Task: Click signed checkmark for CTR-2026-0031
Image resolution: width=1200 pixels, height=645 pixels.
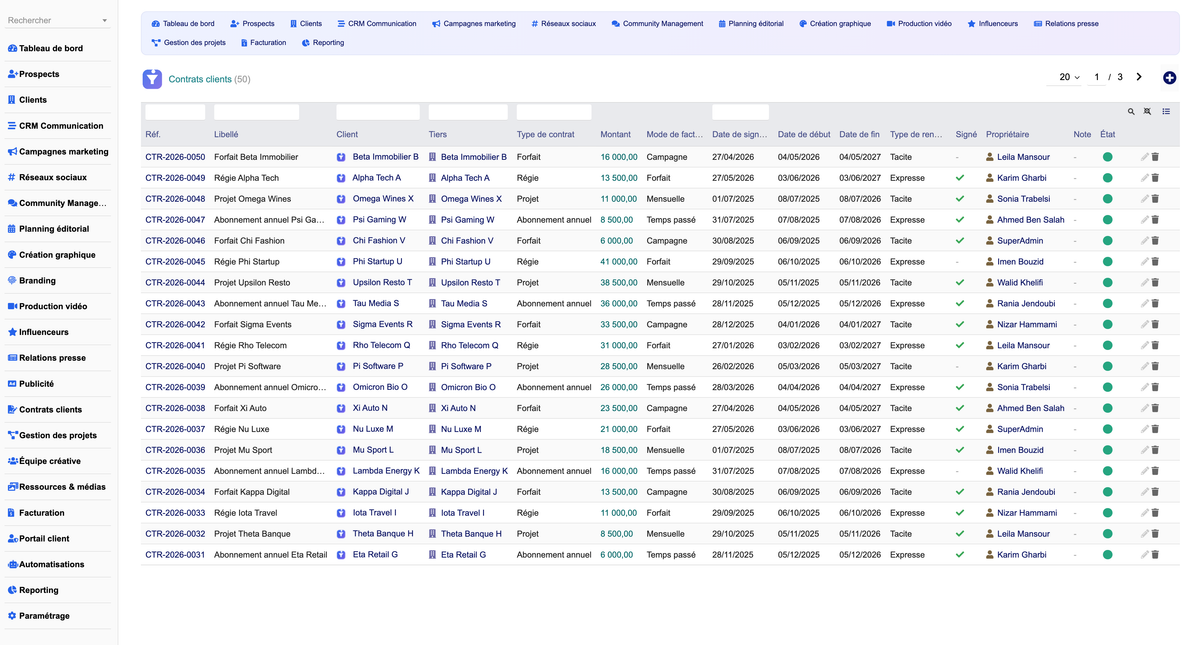Action: click(x=960, y=555)
